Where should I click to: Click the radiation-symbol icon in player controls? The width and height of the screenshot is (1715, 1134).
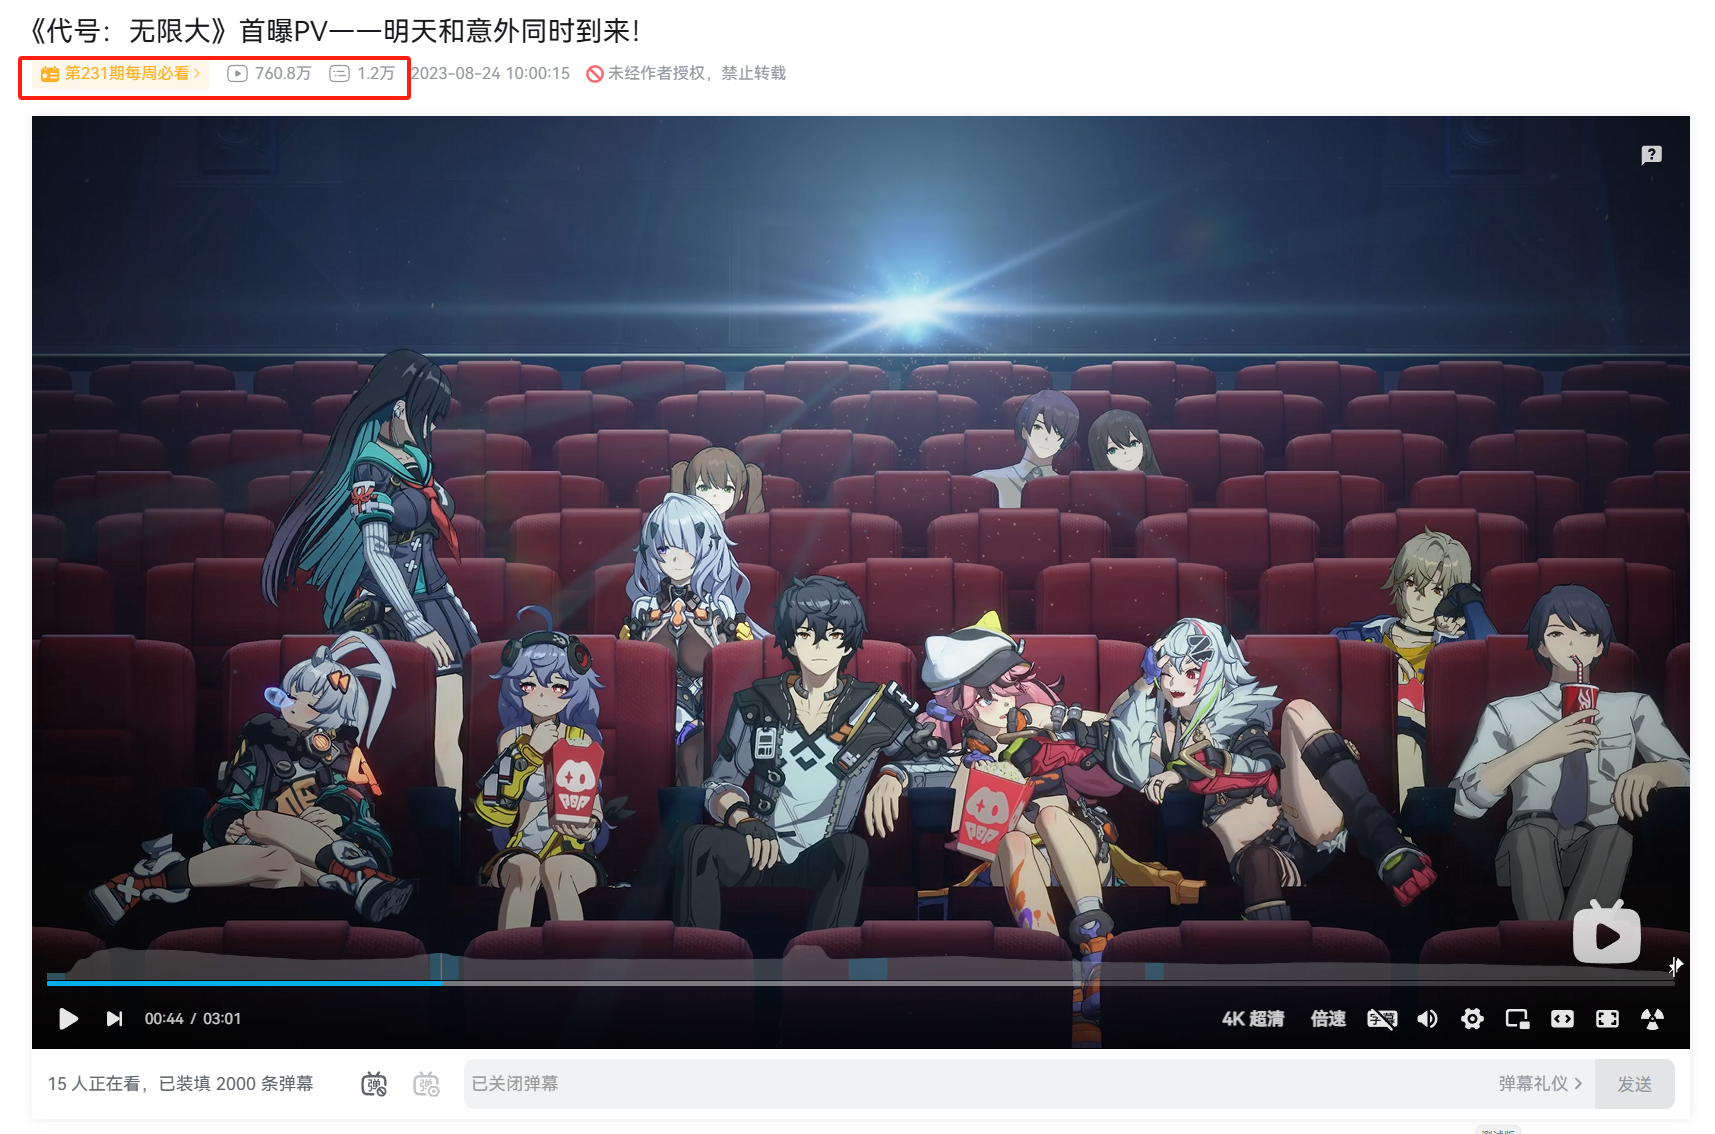[1652, 1018]
